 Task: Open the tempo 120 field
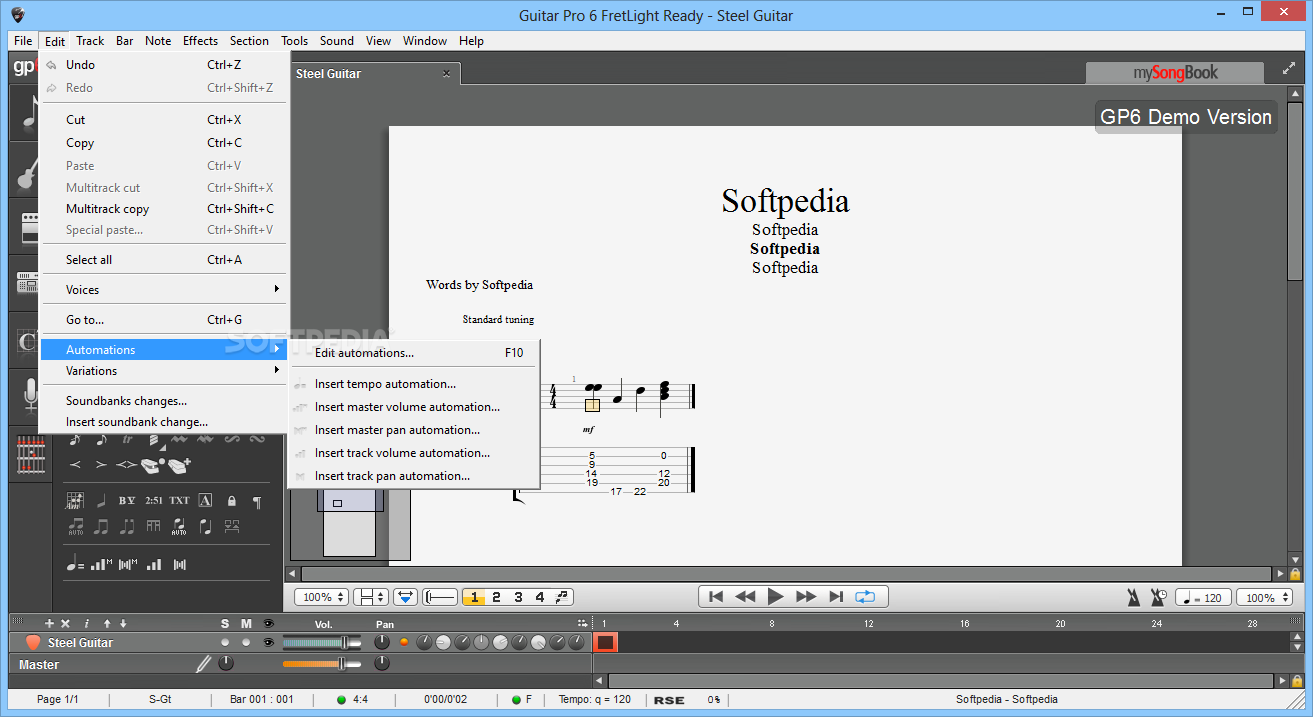(x=1203, y=597)
